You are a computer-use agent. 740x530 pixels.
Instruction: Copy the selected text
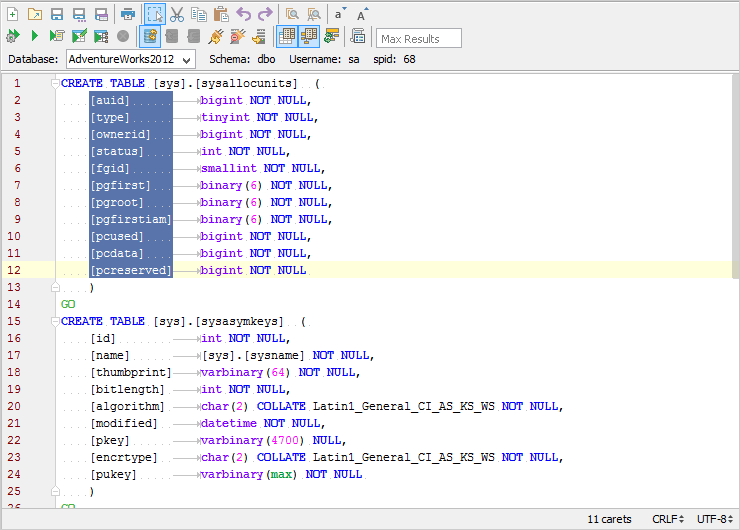click(x=199, y=15)
